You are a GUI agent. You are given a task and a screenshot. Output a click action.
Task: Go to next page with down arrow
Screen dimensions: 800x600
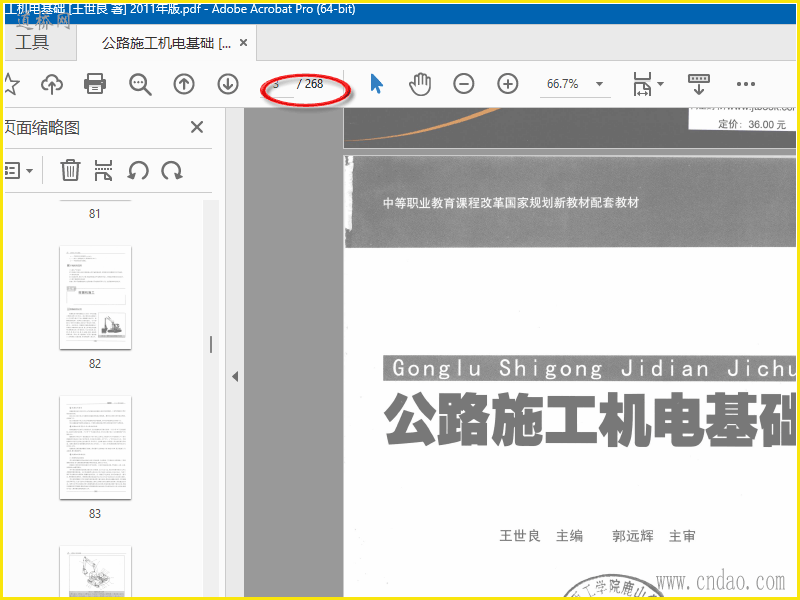pos(228,84)
